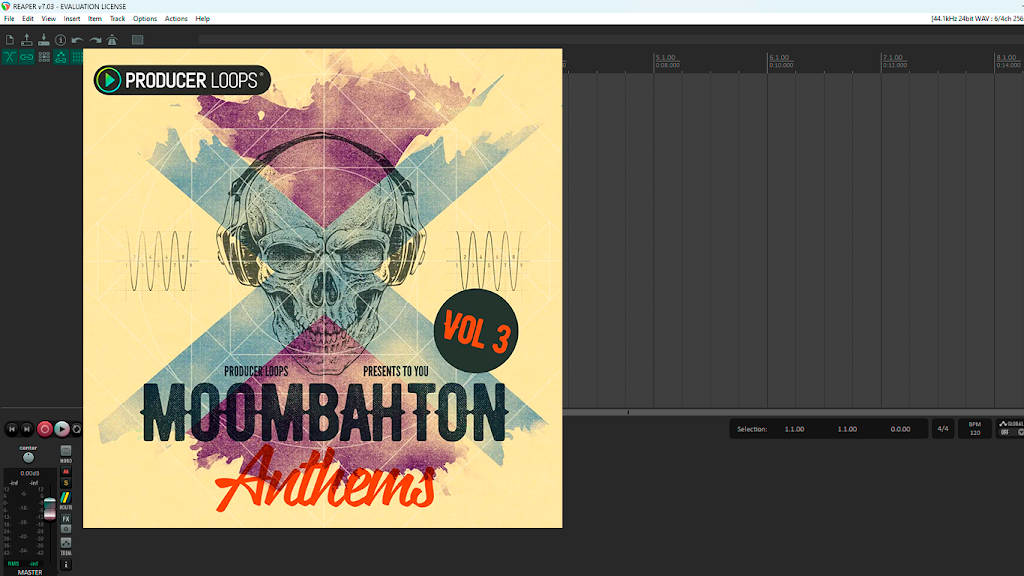This screenshot has width=1024, height=576.
Task: Go to the project start in the transport
Action: point(12,429)
